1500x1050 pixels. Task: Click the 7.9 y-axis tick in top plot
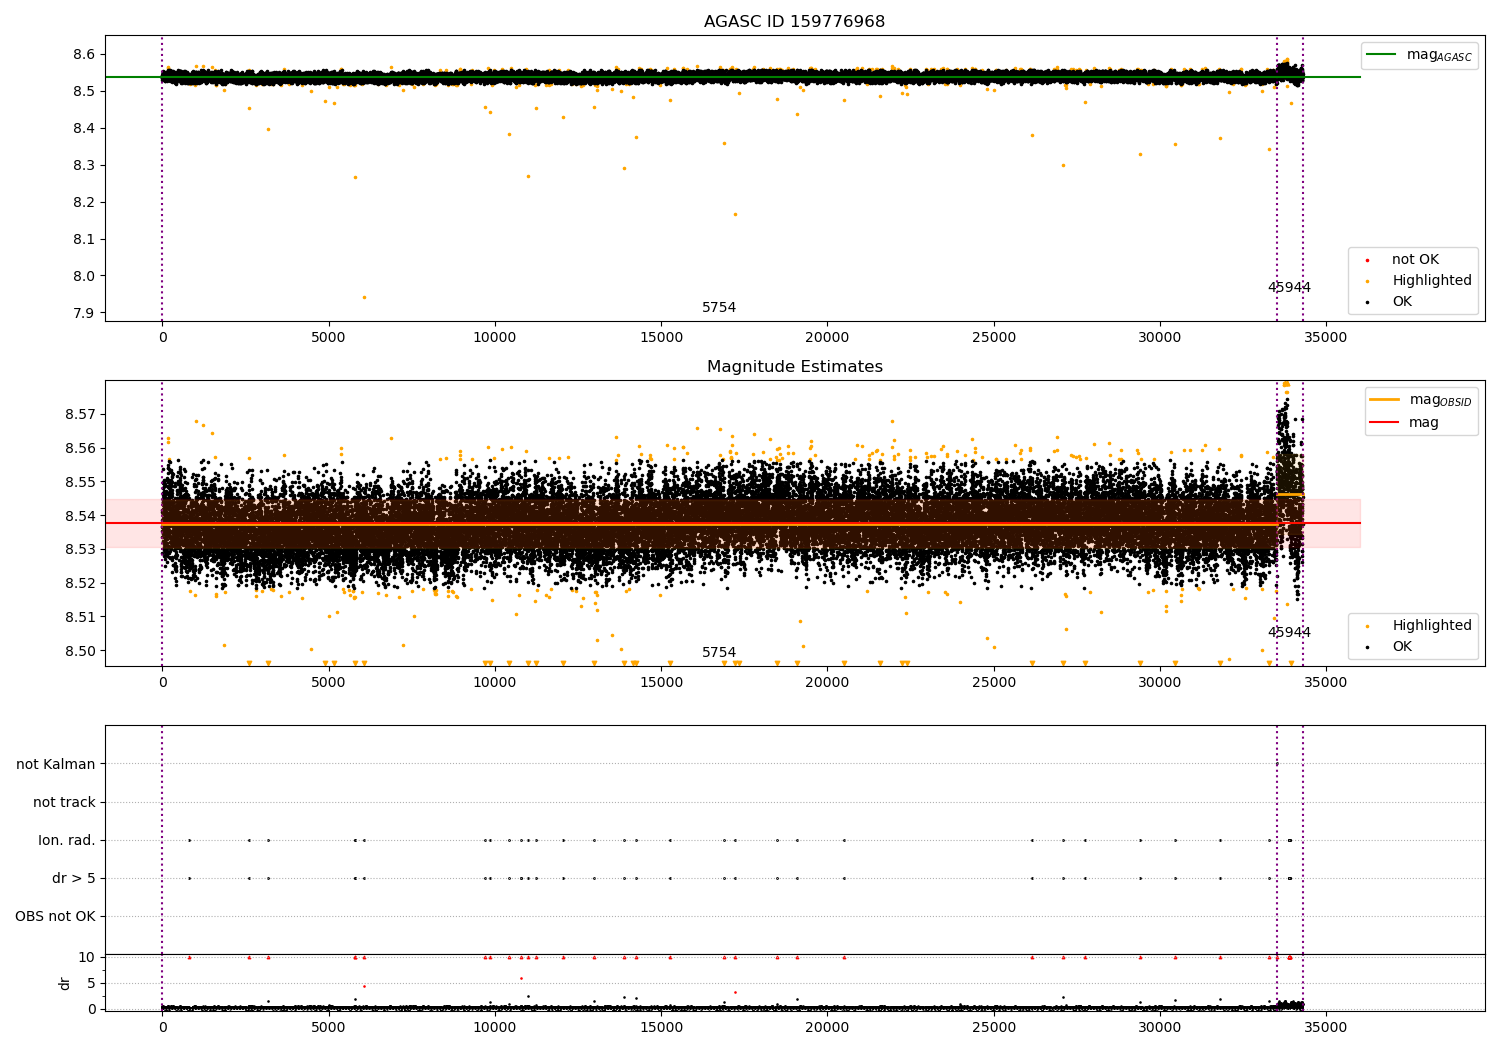pos(85,314)
